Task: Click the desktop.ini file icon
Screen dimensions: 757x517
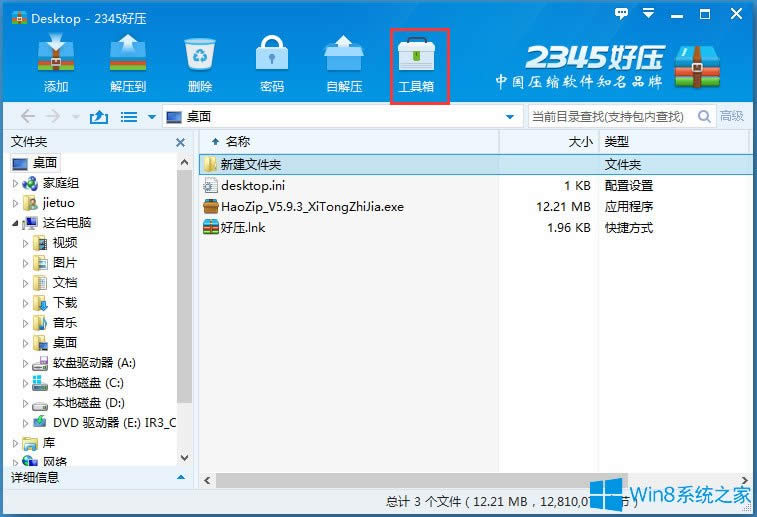Action: [x=211, y=185]
